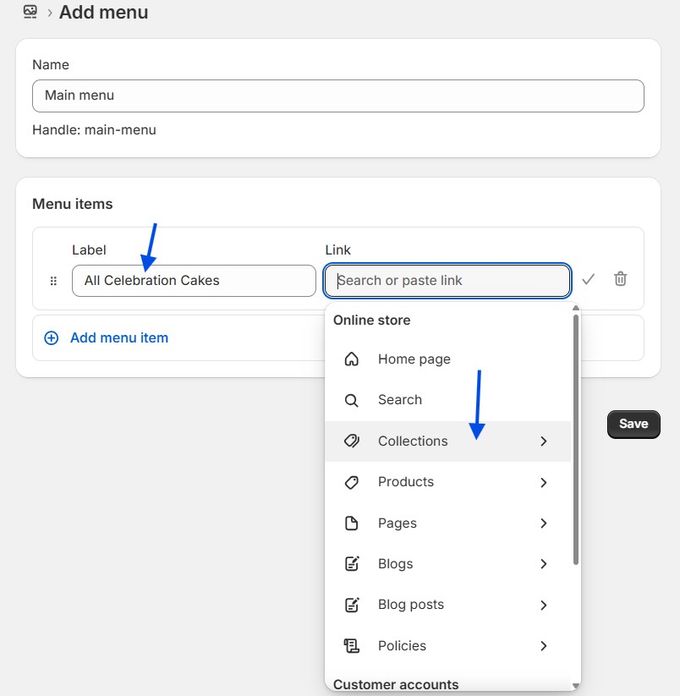680x696 pixels.
Task: Click into the Name field with Main menu
Action: pos(338,96)
